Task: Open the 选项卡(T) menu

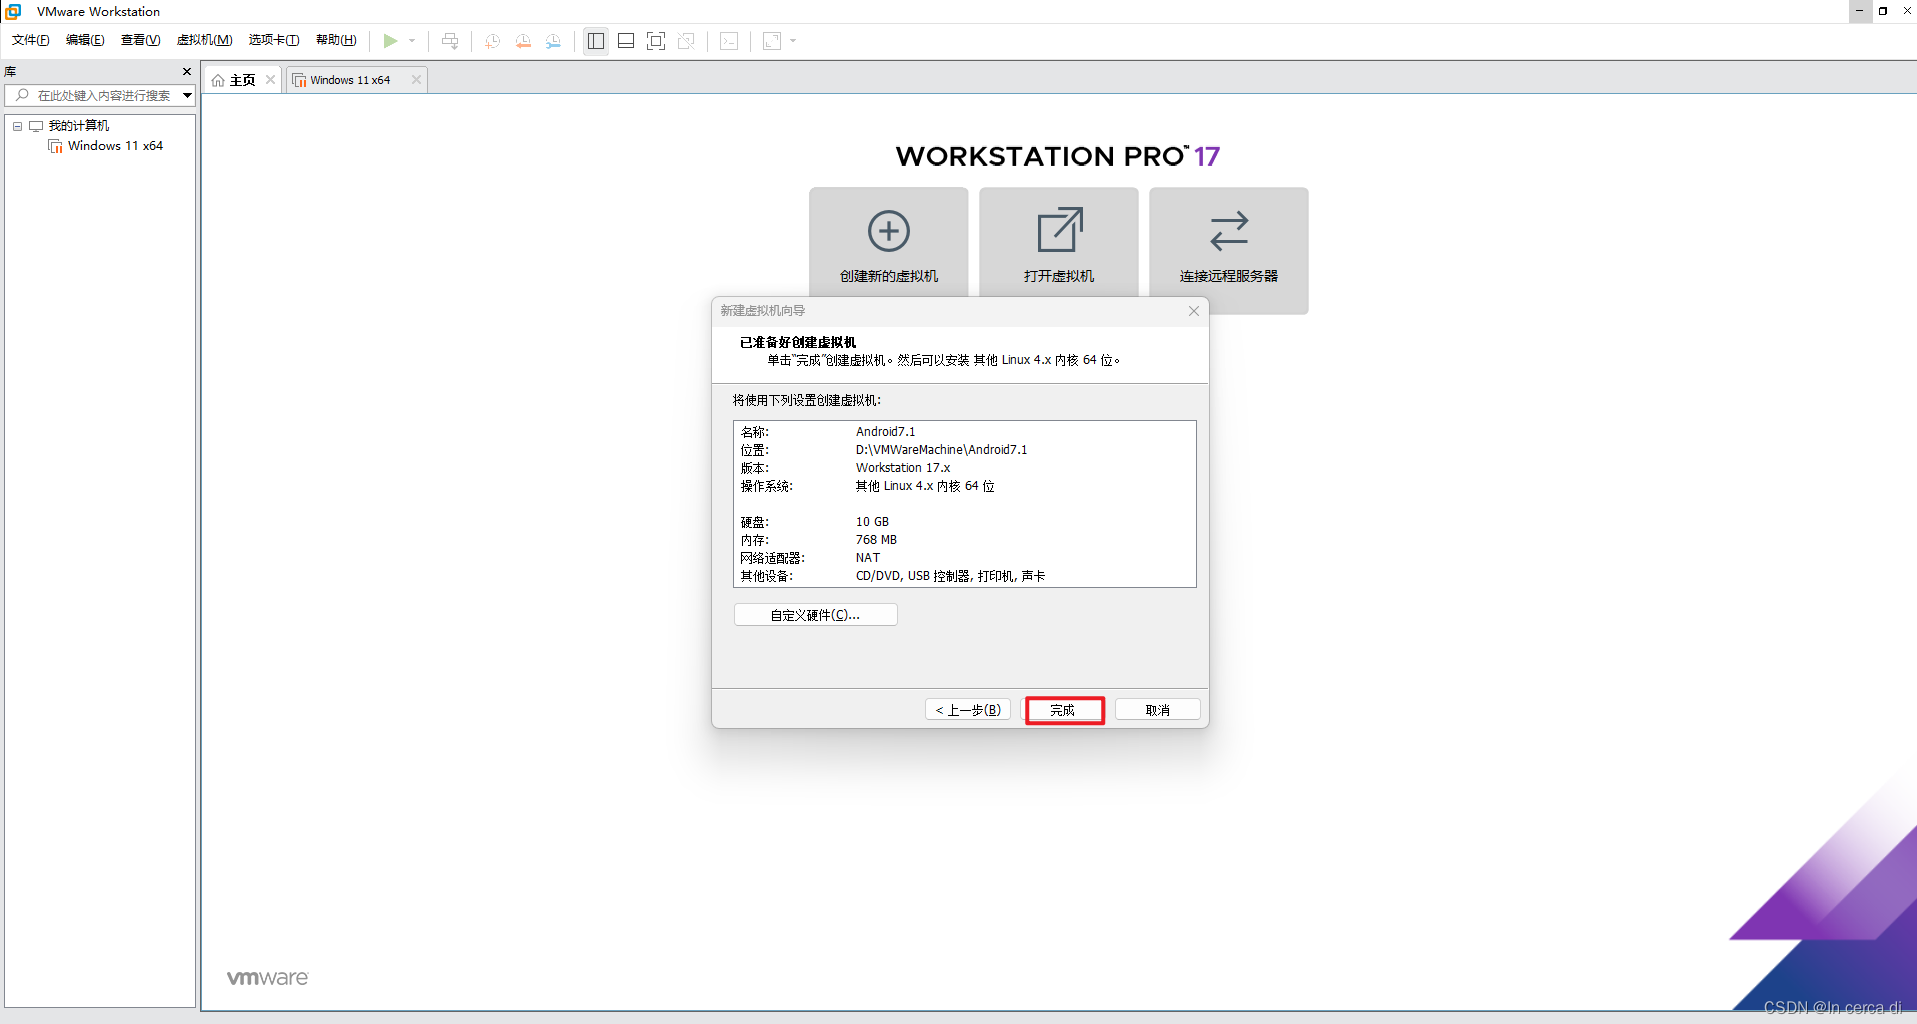Action: [x=274, y=40]
